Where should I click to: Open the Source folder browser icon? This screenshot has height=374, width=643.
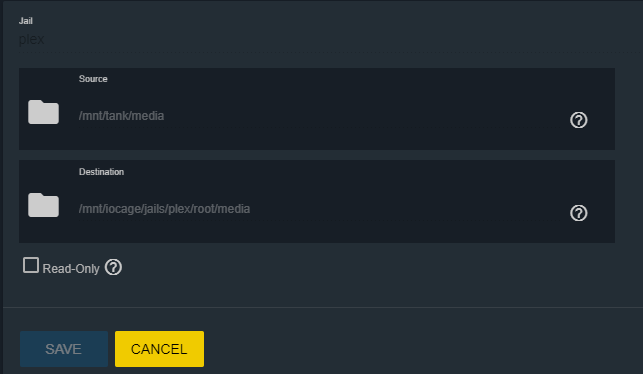[43, 112]
